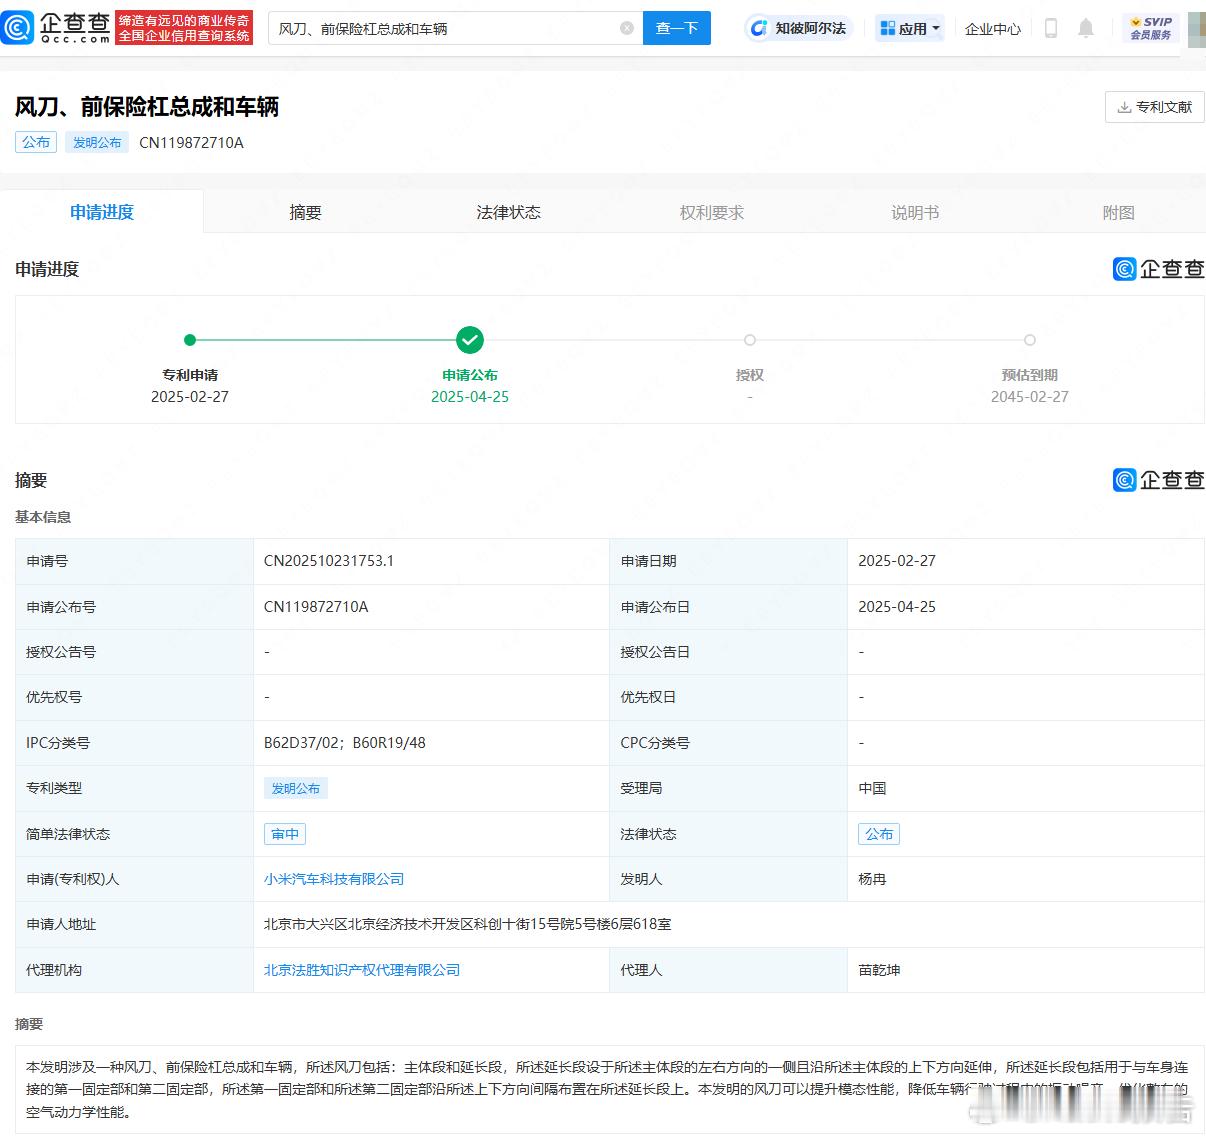Click the 预估到期 progress step circle
Image resolution: width=1206 pixels, height=1136 pixels.
pyautogui.click(x=1030, y=340)
